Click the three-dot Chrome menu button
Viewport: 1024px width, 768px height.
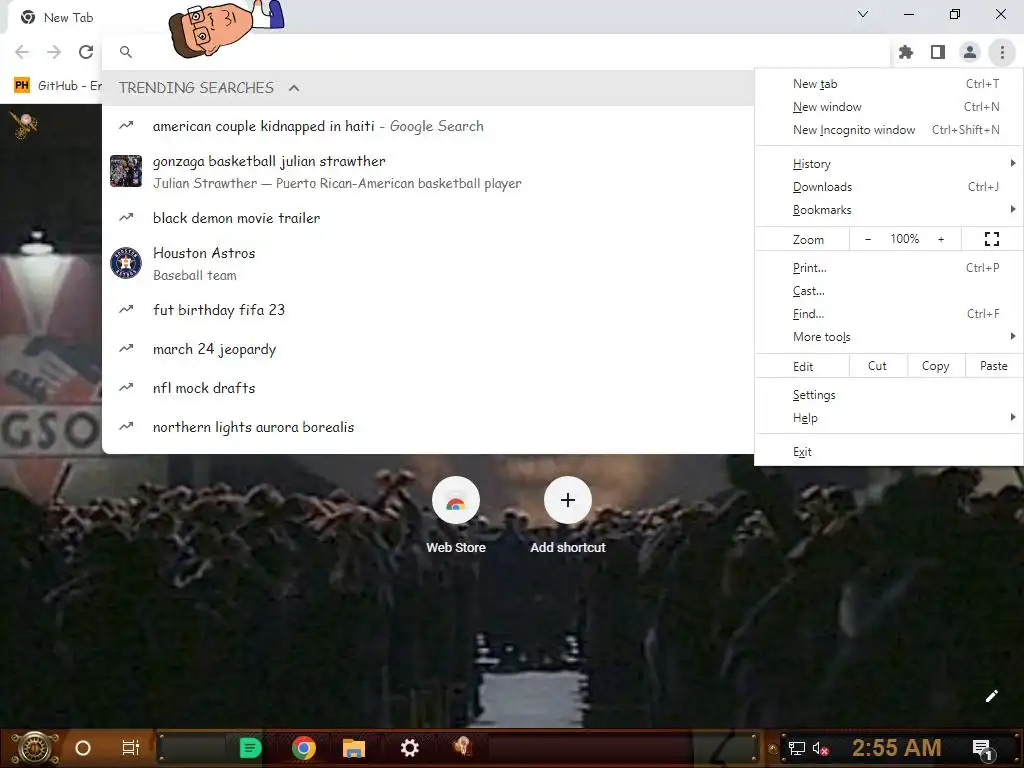click(x=1002, y=52)
